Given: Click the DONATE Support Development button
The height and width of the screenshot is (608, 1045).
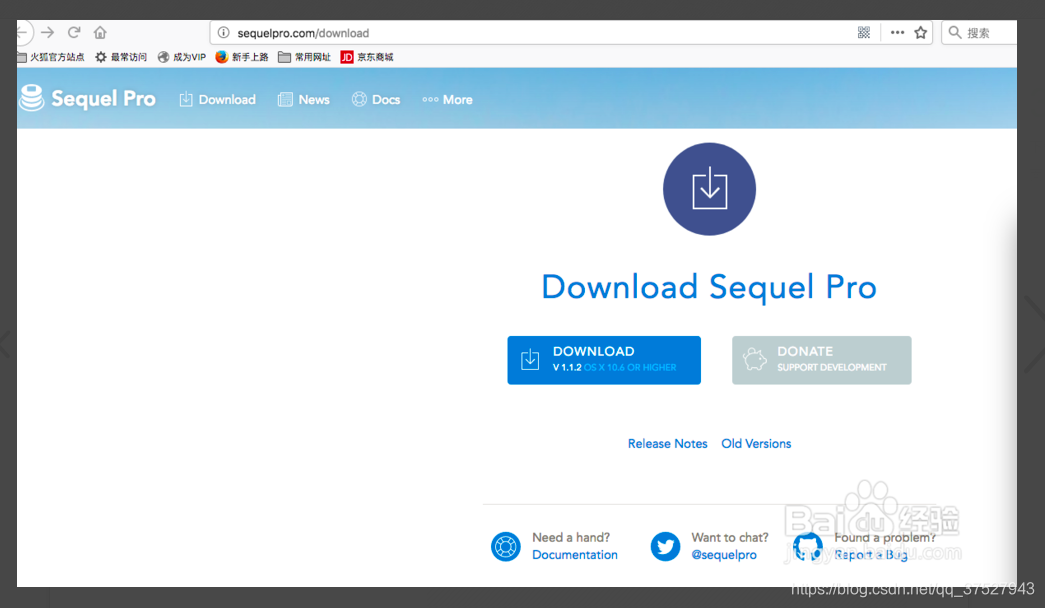Looking at the screenshot, I should coord(822,360).
